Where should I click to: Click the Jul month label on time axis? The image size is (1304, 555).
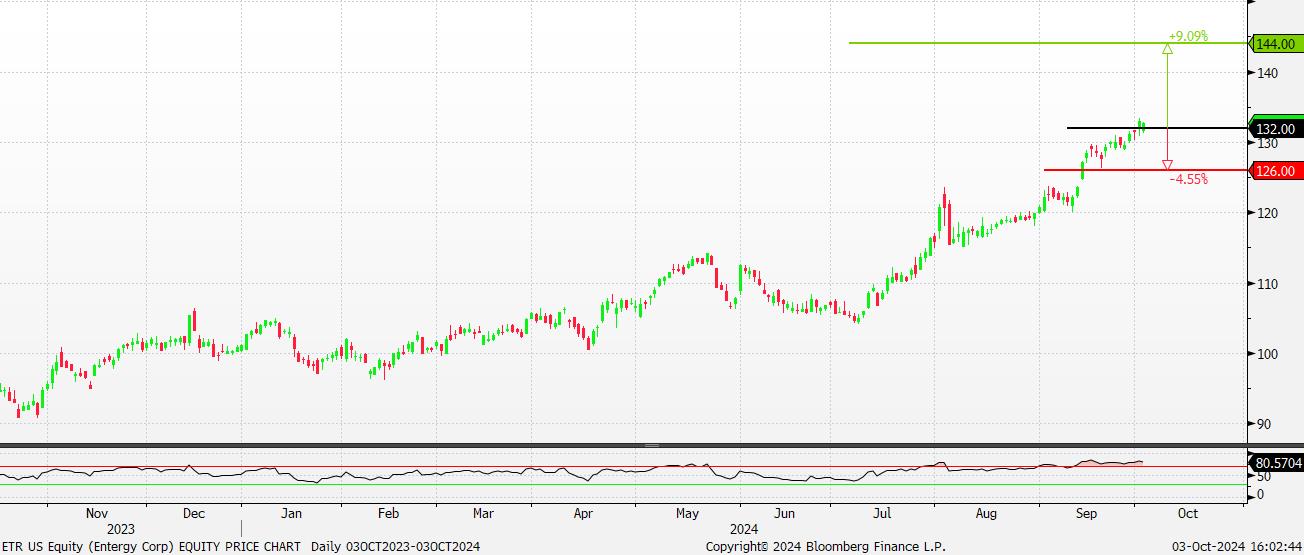882,513
